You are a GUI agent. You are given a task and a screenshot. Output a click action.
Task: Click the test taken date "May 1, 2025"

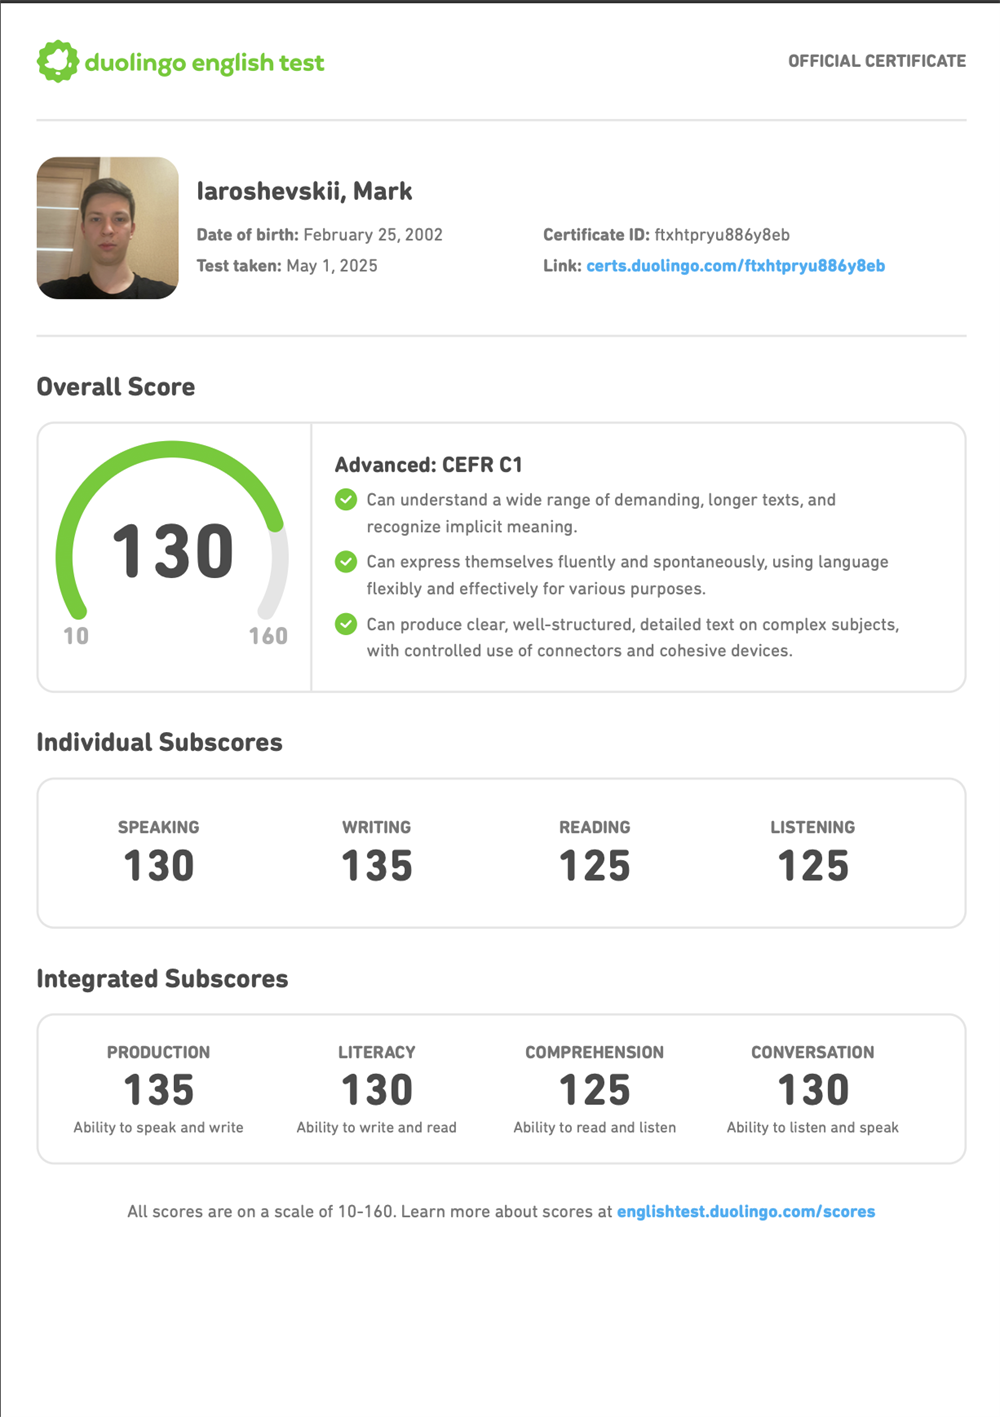point(332,266)
